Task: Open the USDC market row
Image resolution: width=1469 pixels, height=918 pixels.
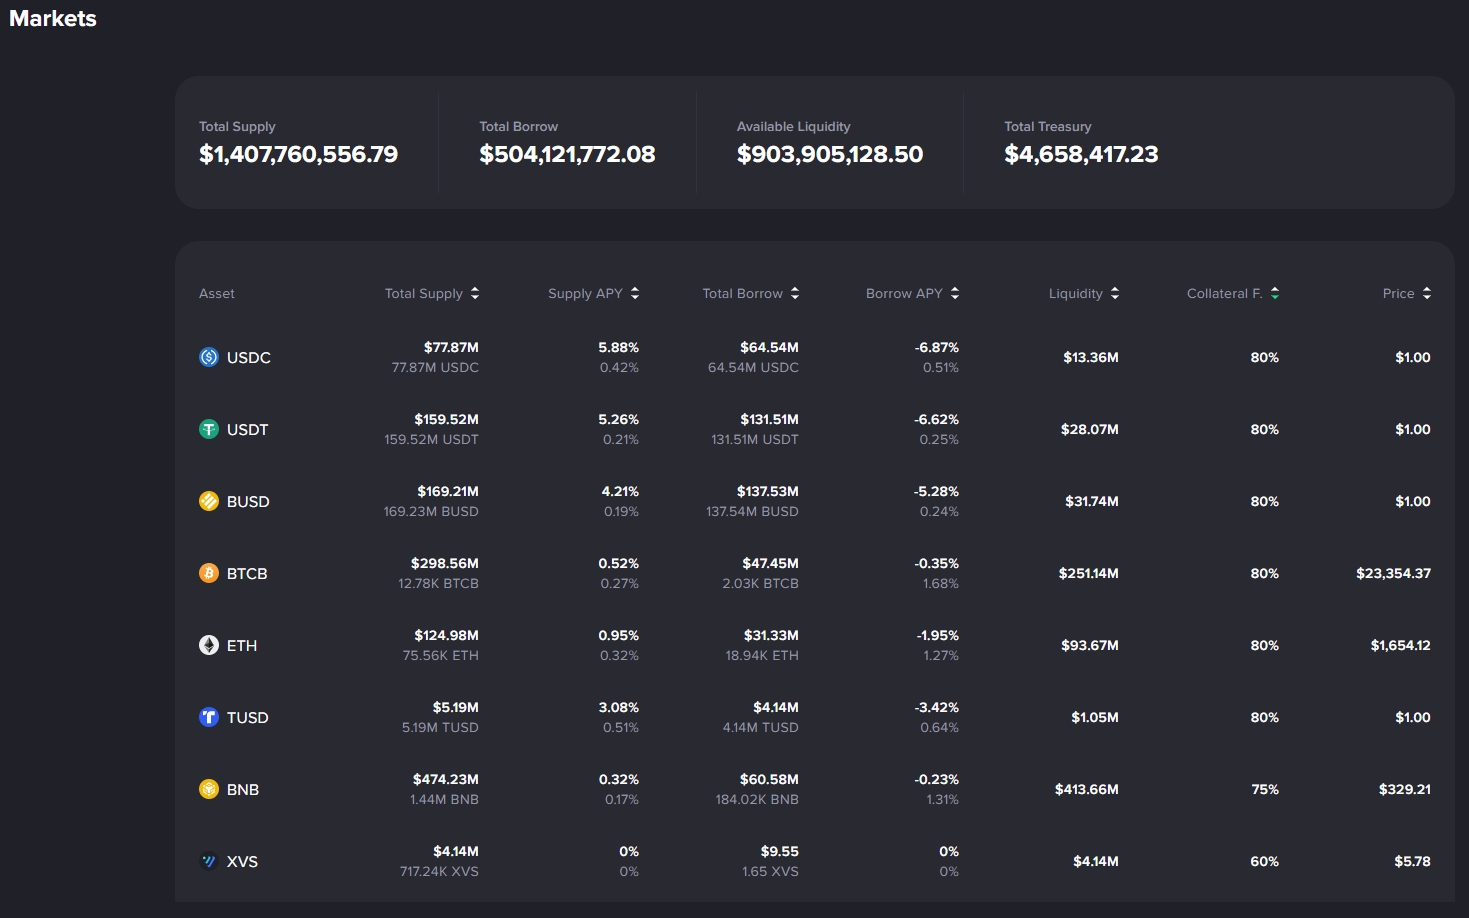Action: pos(815,357)
